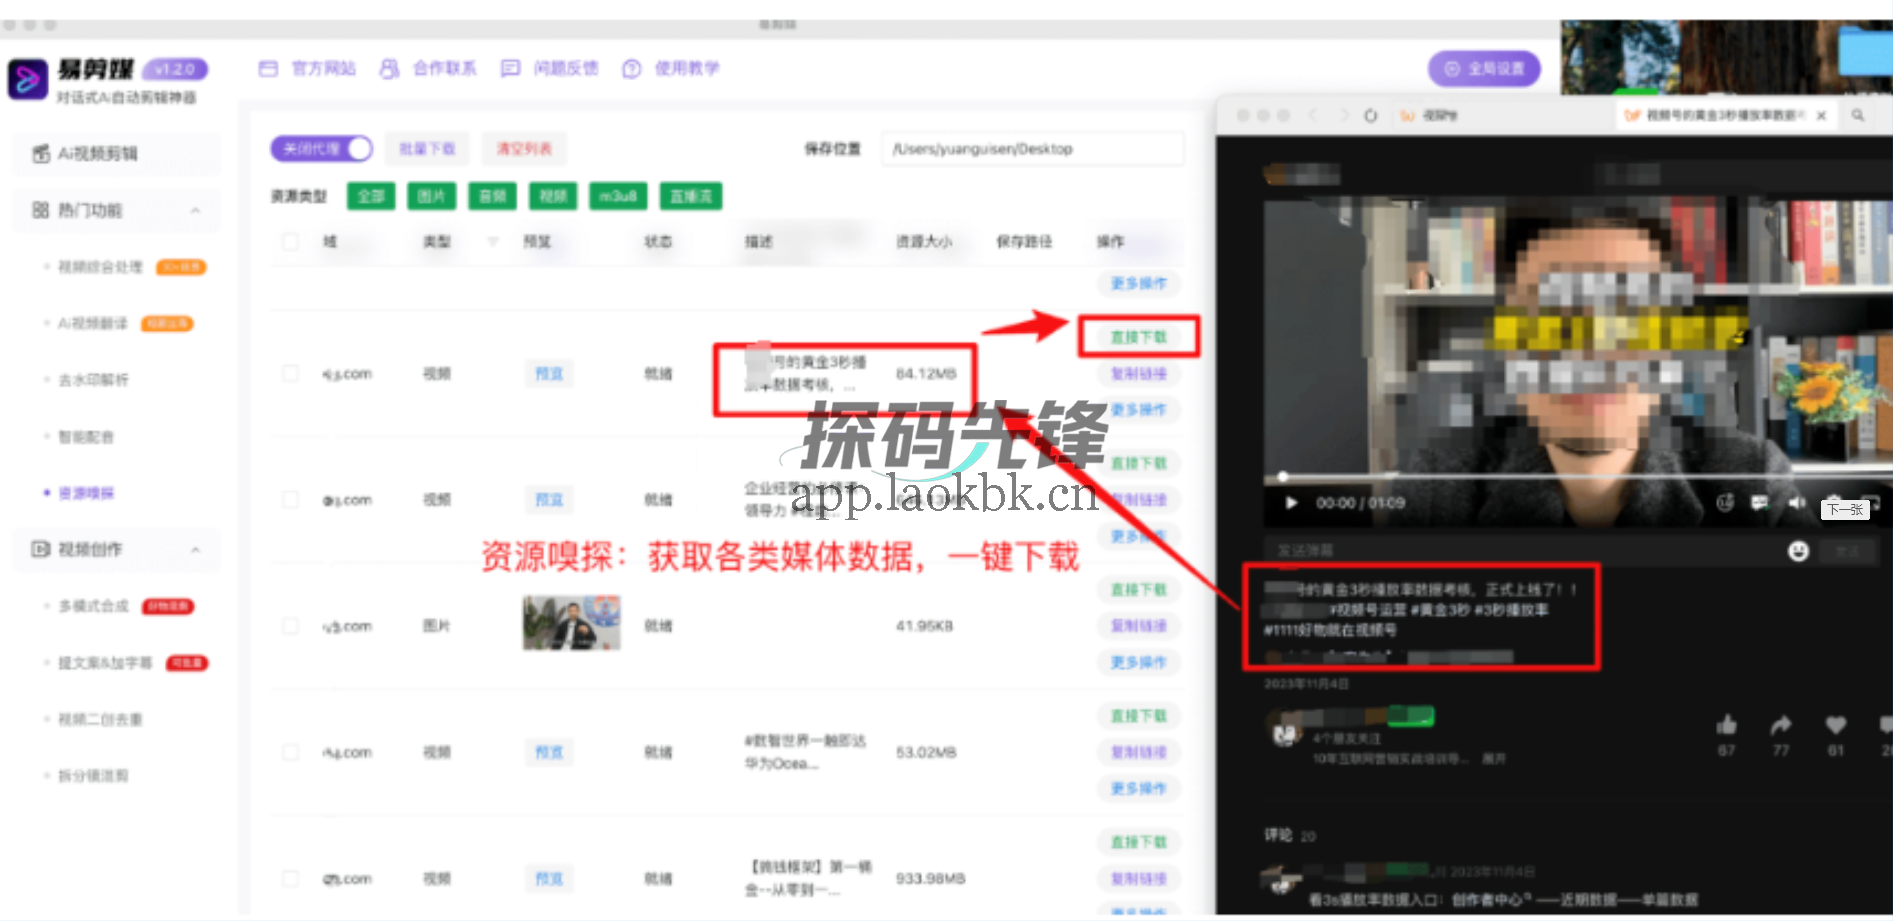
Task: Collapse the 热门功能 sidebar section
Action: 196,210
